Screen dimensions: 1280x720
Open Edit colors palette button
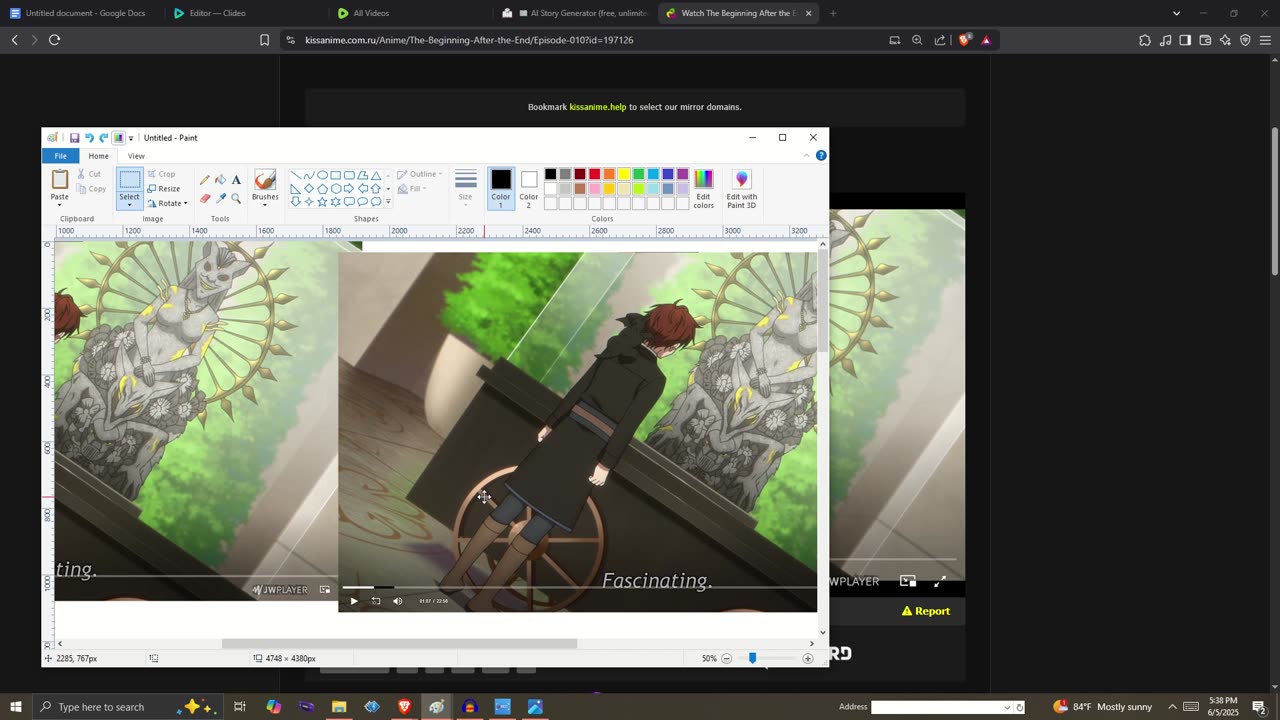(704, 189)
